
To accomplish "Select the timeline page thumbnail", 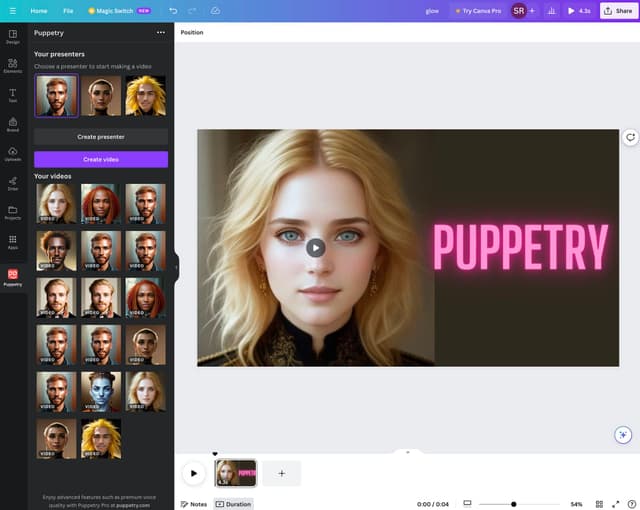I will 236,473.
